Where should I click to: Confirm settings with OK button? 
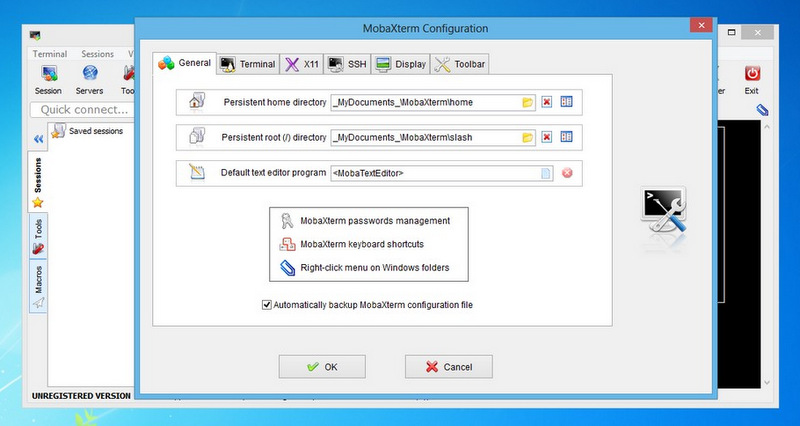point(322,367)
